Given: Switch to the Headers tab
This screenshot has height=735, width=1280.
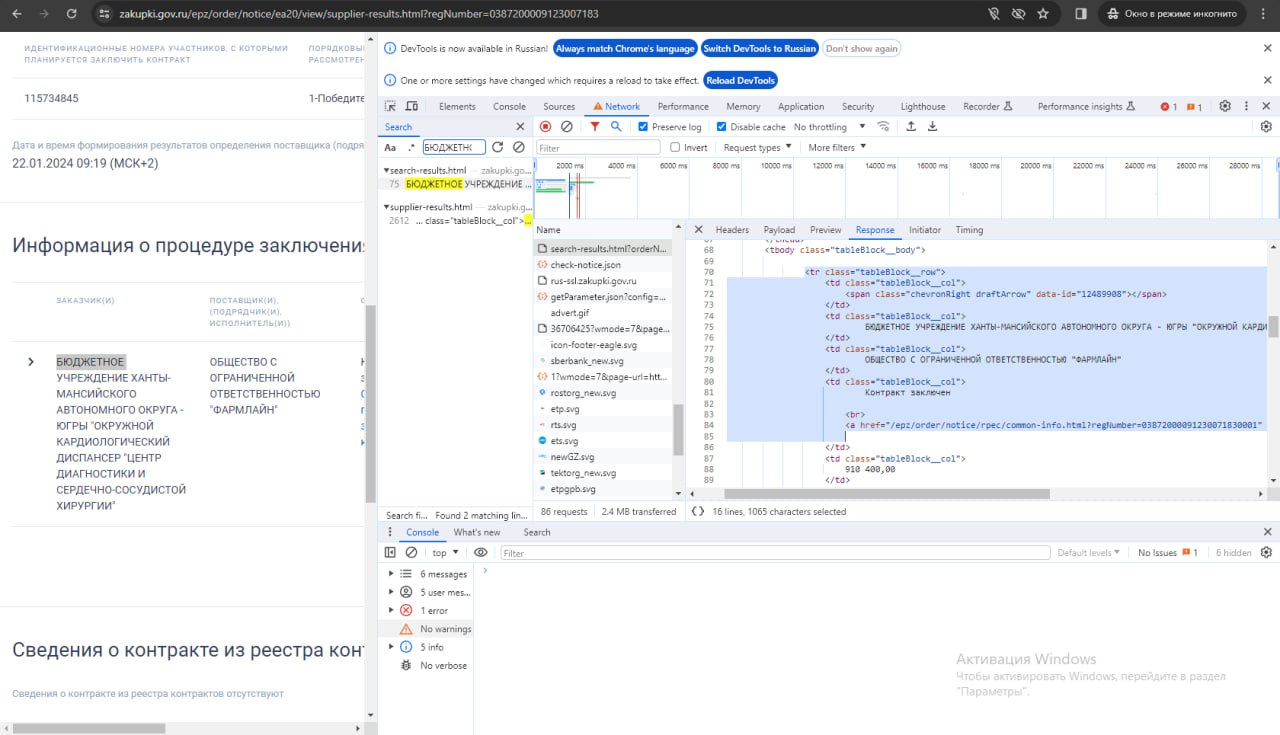Looking at the screenshot, I should click(732, 230).
